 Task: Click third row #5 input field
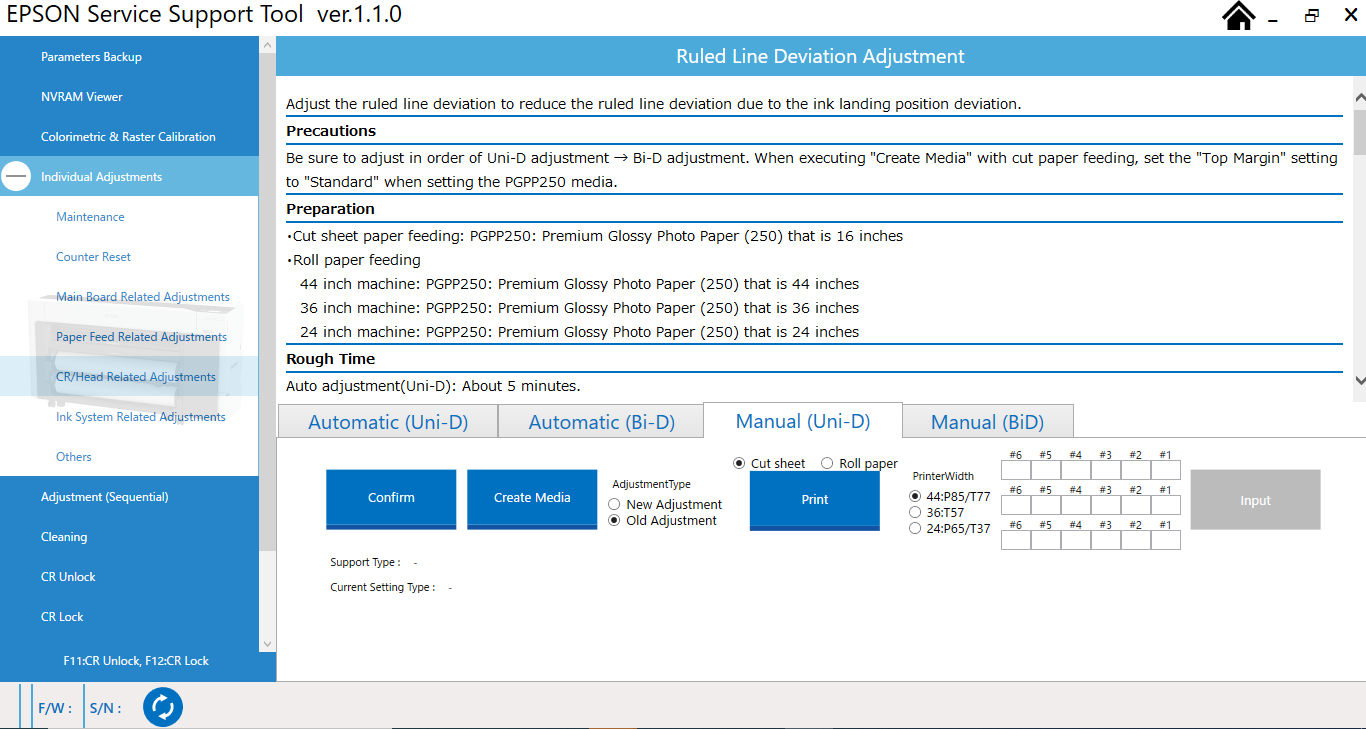point(1046,540)
